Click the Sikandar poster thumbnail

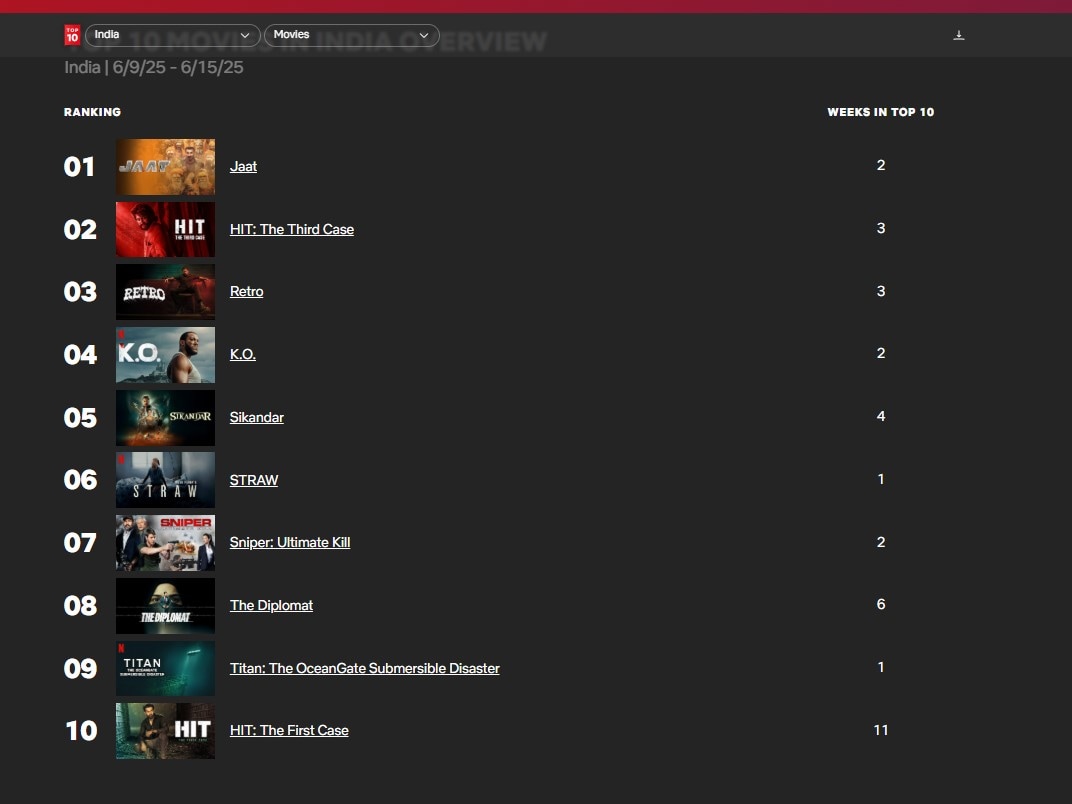pos(165,418)
